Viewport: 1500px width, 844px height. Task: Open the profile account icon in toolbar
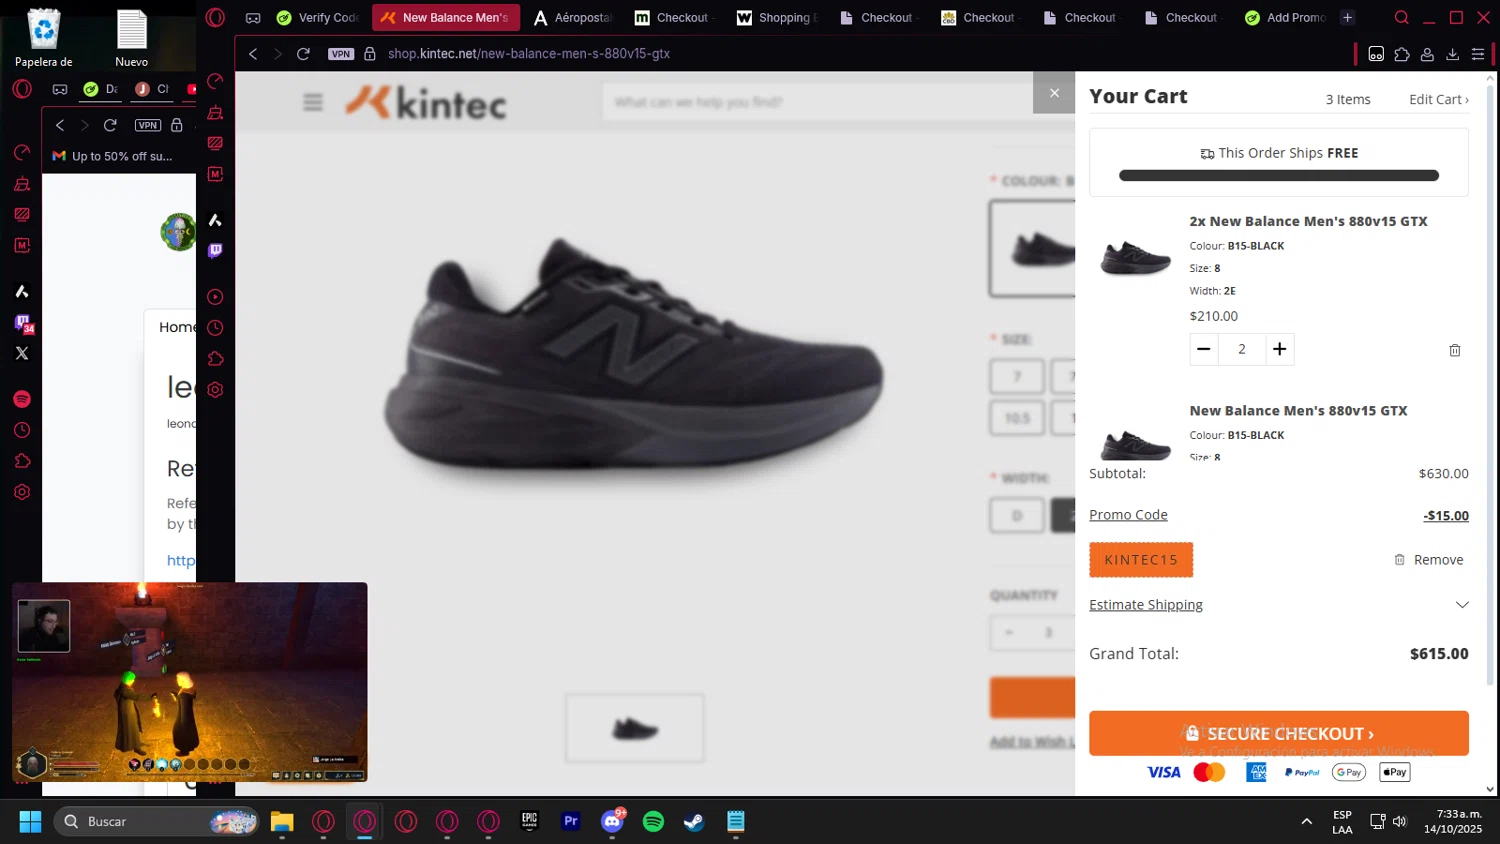click(1428, 54)
